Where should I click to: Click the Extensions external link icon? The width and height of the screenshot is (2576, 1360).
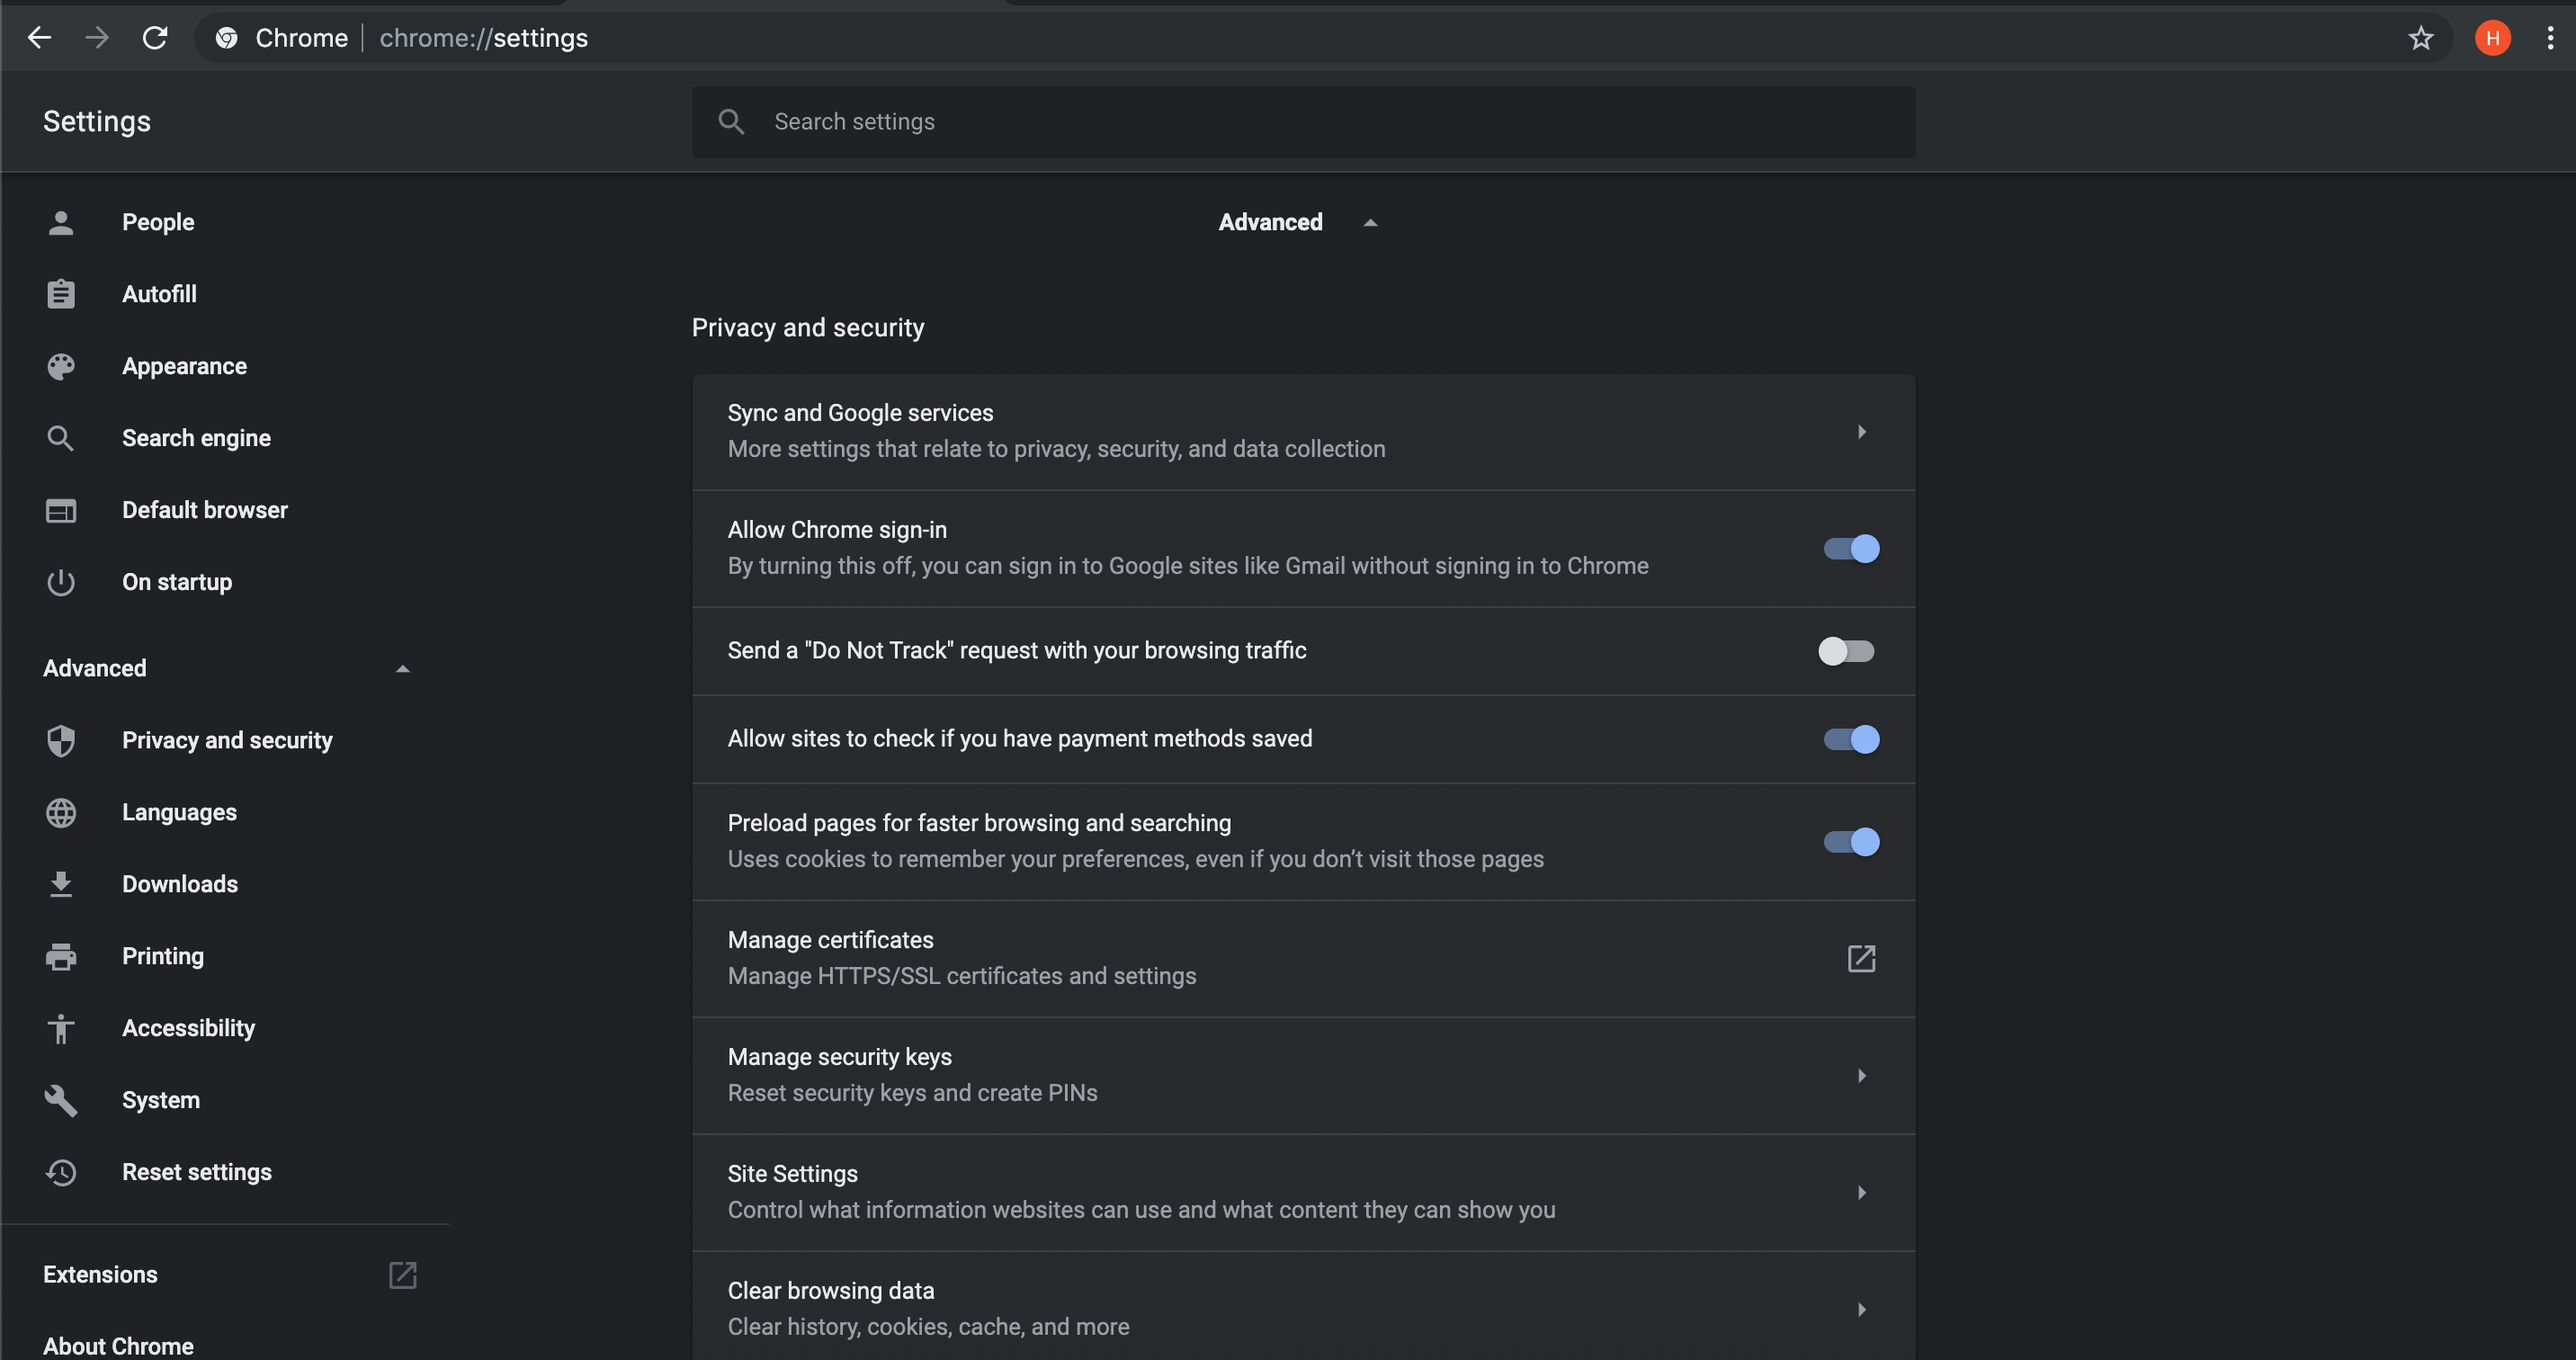402,1275
